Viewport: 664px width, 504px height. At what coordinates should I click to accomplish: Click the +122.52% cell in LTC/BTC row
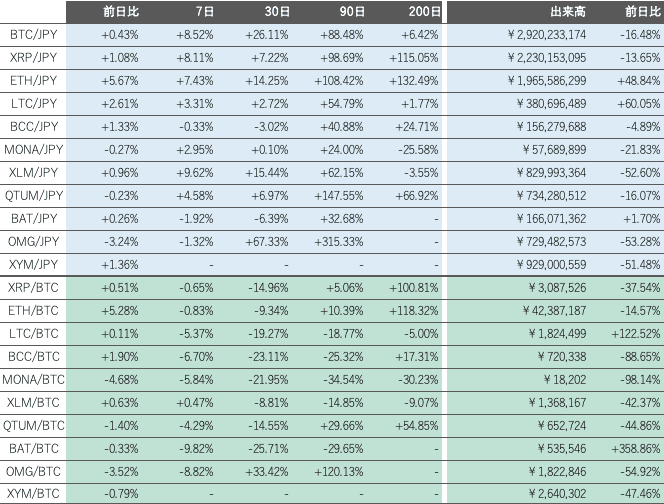tap(633, 333)
